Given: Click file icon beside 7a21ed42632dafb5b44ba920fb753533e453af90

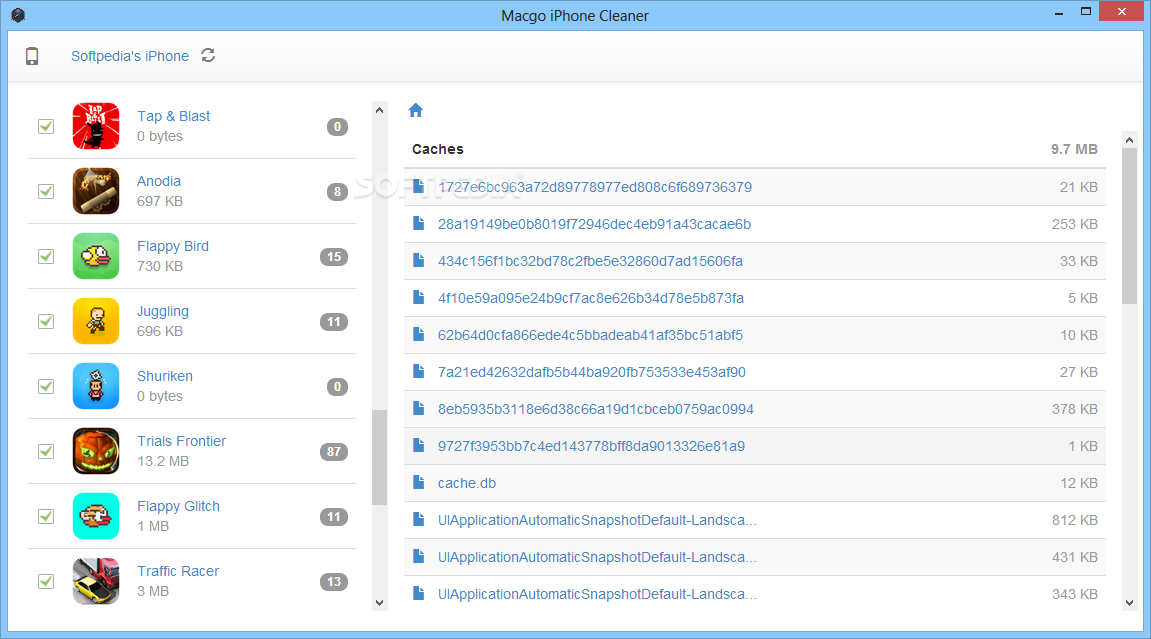Looking at the screenshot, I should [x=418, y=371].
